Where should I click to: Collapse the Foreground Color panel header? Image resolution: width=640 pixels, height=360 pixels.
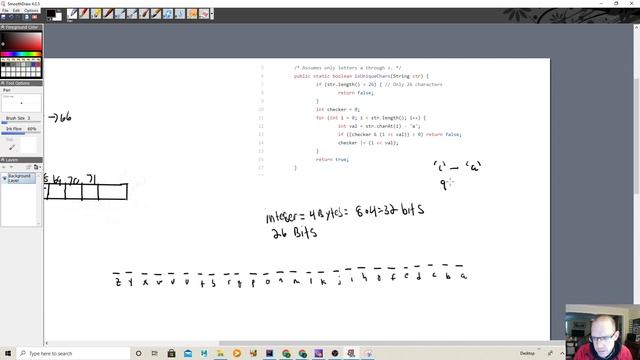[21, 27]
